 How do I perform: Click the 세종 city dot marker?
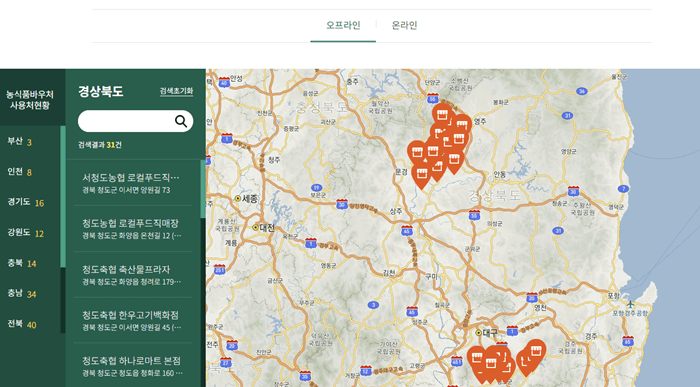click(x=238, y=199)
